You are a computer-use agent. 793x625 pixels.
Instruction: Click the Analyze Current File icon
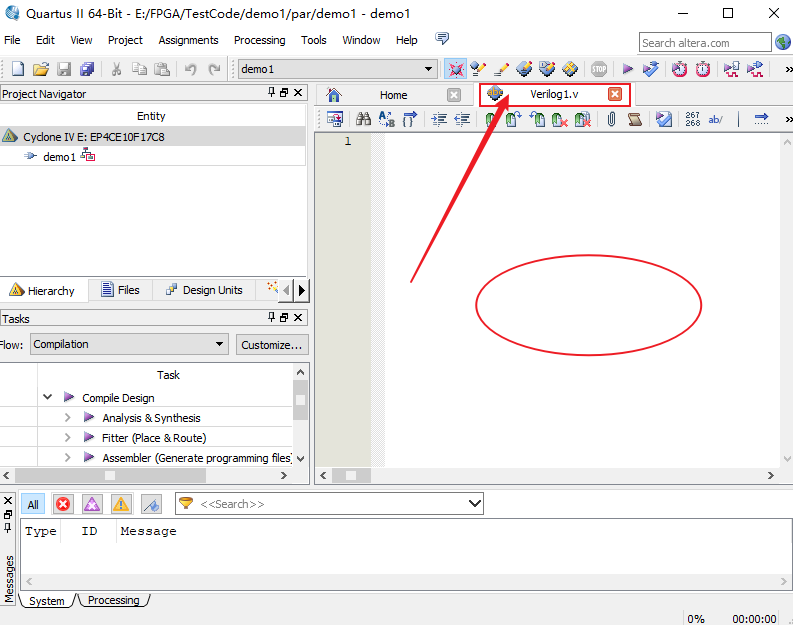pos(664,119)
